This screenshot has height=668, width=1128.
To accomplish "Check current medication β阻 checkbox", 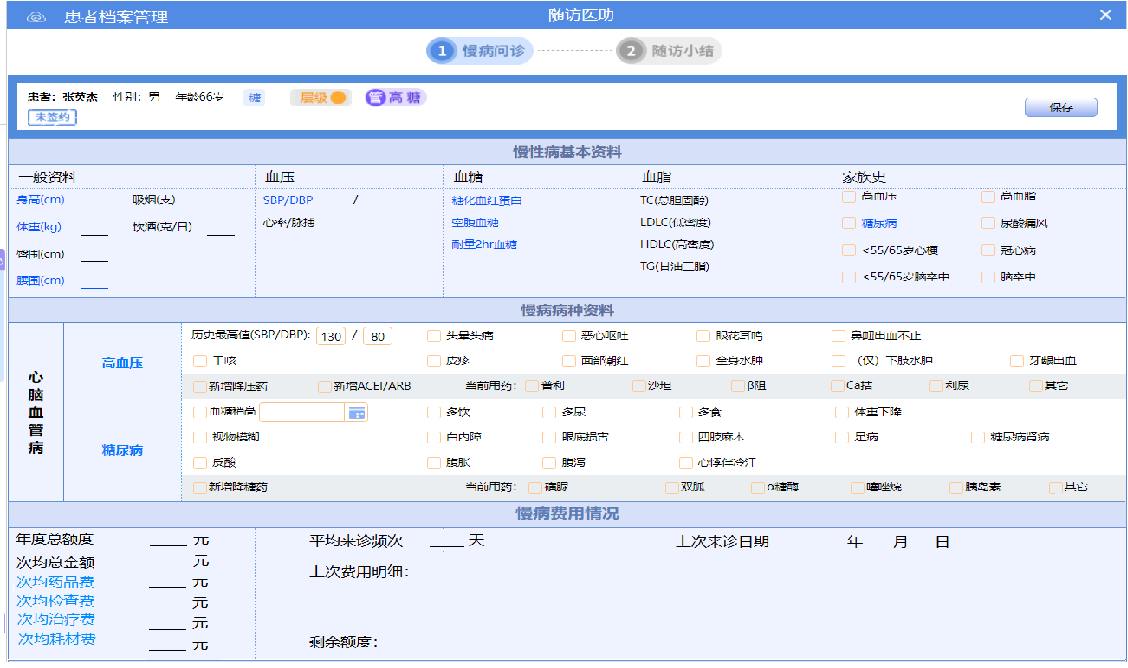I will point(737,386).
